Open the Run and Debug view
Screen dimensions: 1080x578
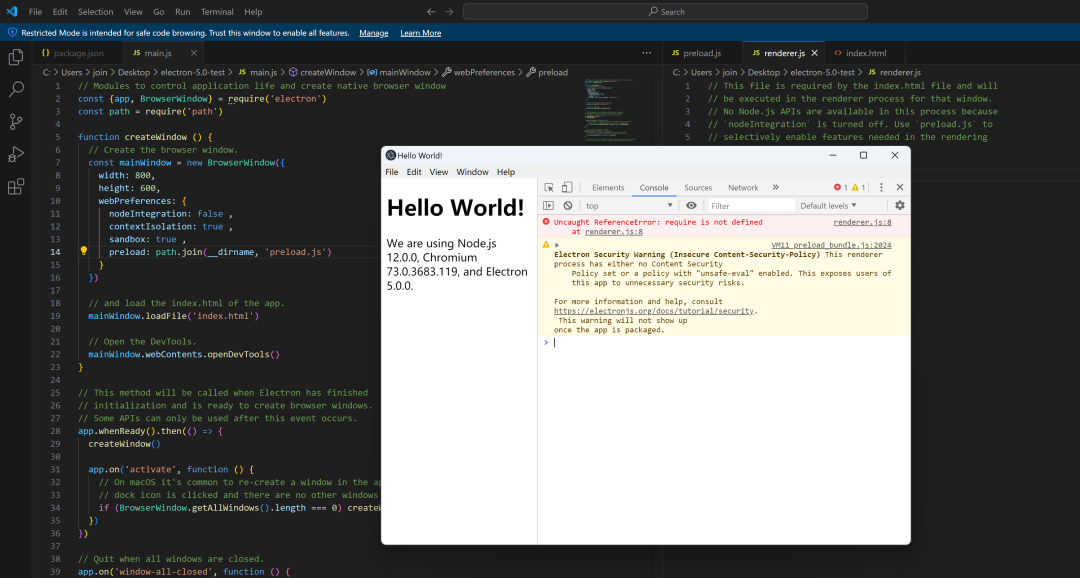[x=16, y=154]
